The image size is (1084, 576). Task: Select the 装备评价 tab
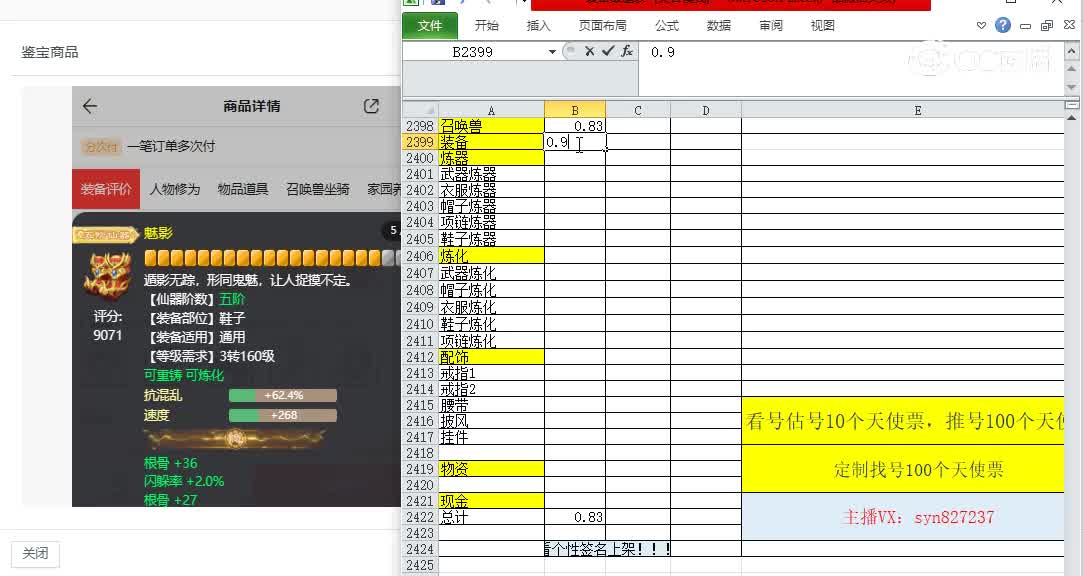click(106, 189)
